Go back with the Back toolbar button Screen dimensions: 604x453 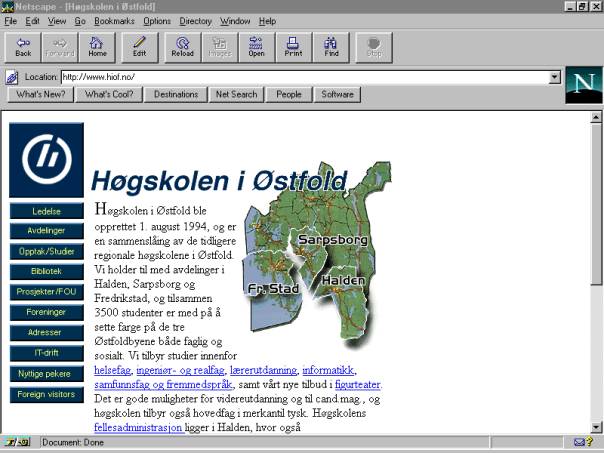click(23, 47)
